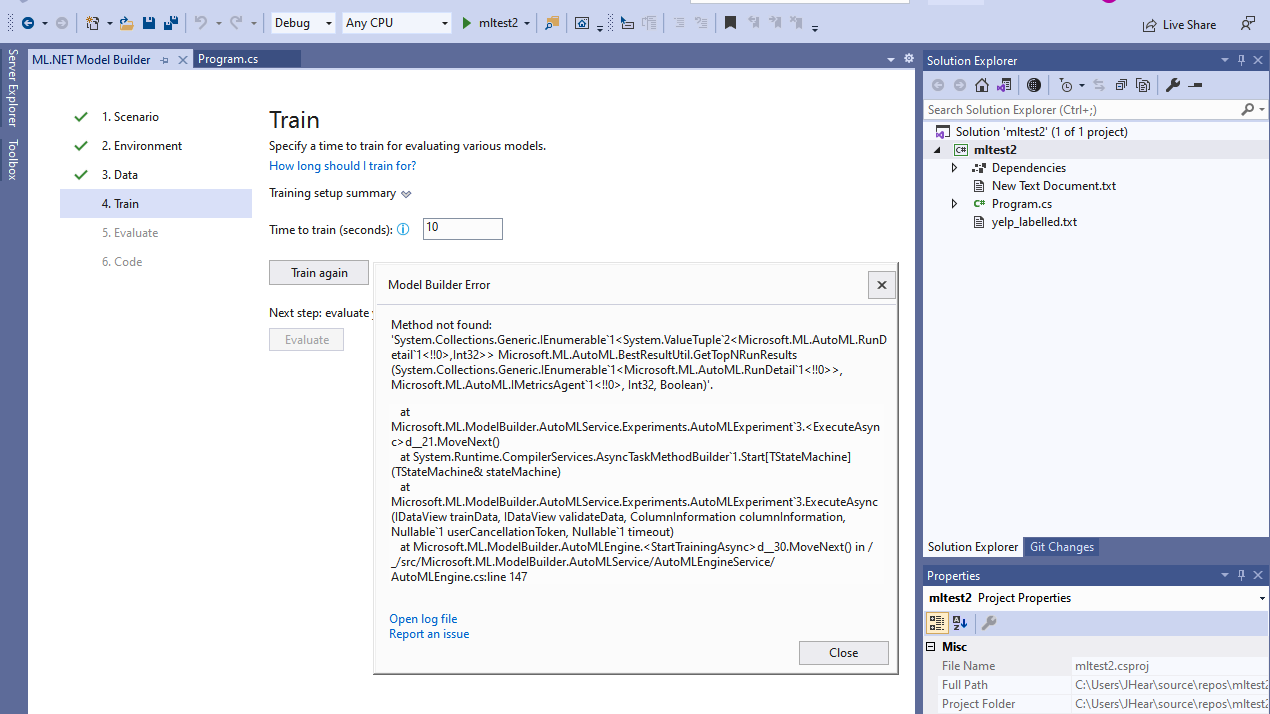Image resolution: width=1270 pixels, height=714 pixels.
Task: Click the Open log file link
Action: pyautogui.click(x=423, y=619)
